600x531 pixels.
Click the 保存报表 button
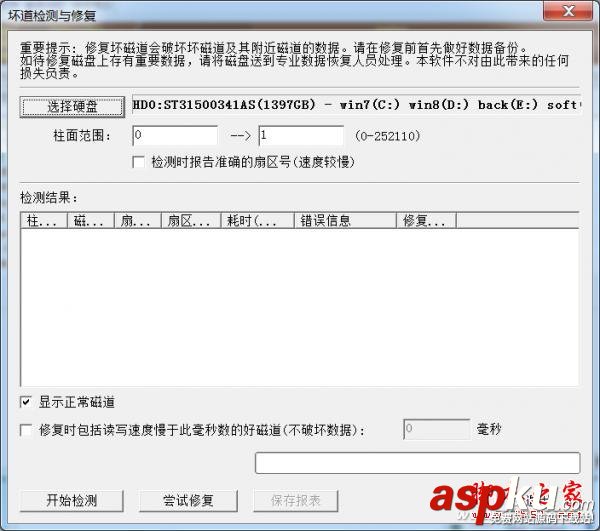[296, 500]
